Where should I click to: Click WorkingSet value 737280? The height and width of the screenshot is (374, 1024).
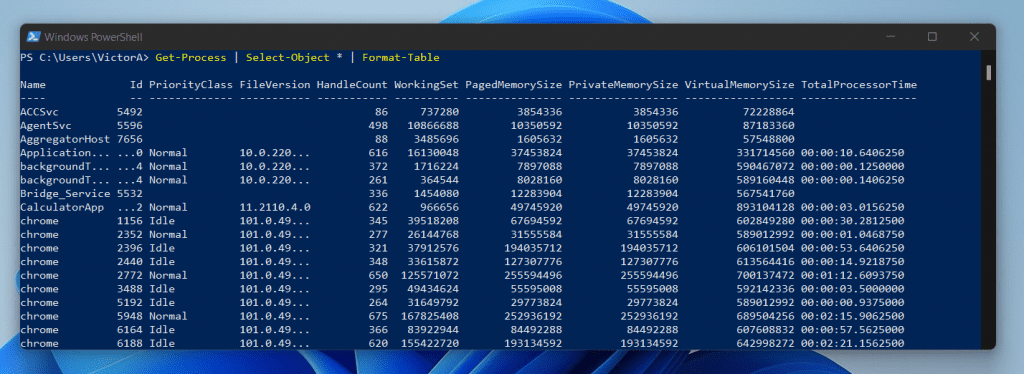440,112
